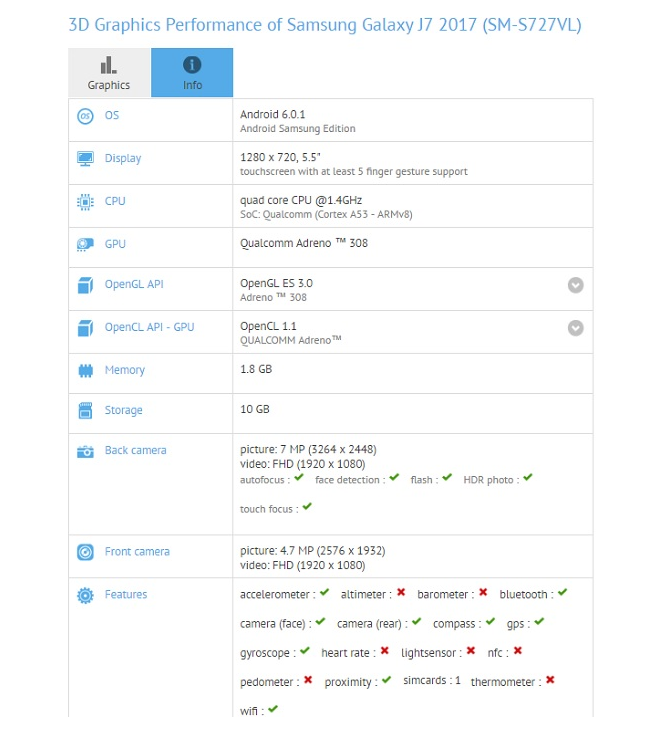Click the OS label
Screen dimensions: 672x731
[112, 115]
